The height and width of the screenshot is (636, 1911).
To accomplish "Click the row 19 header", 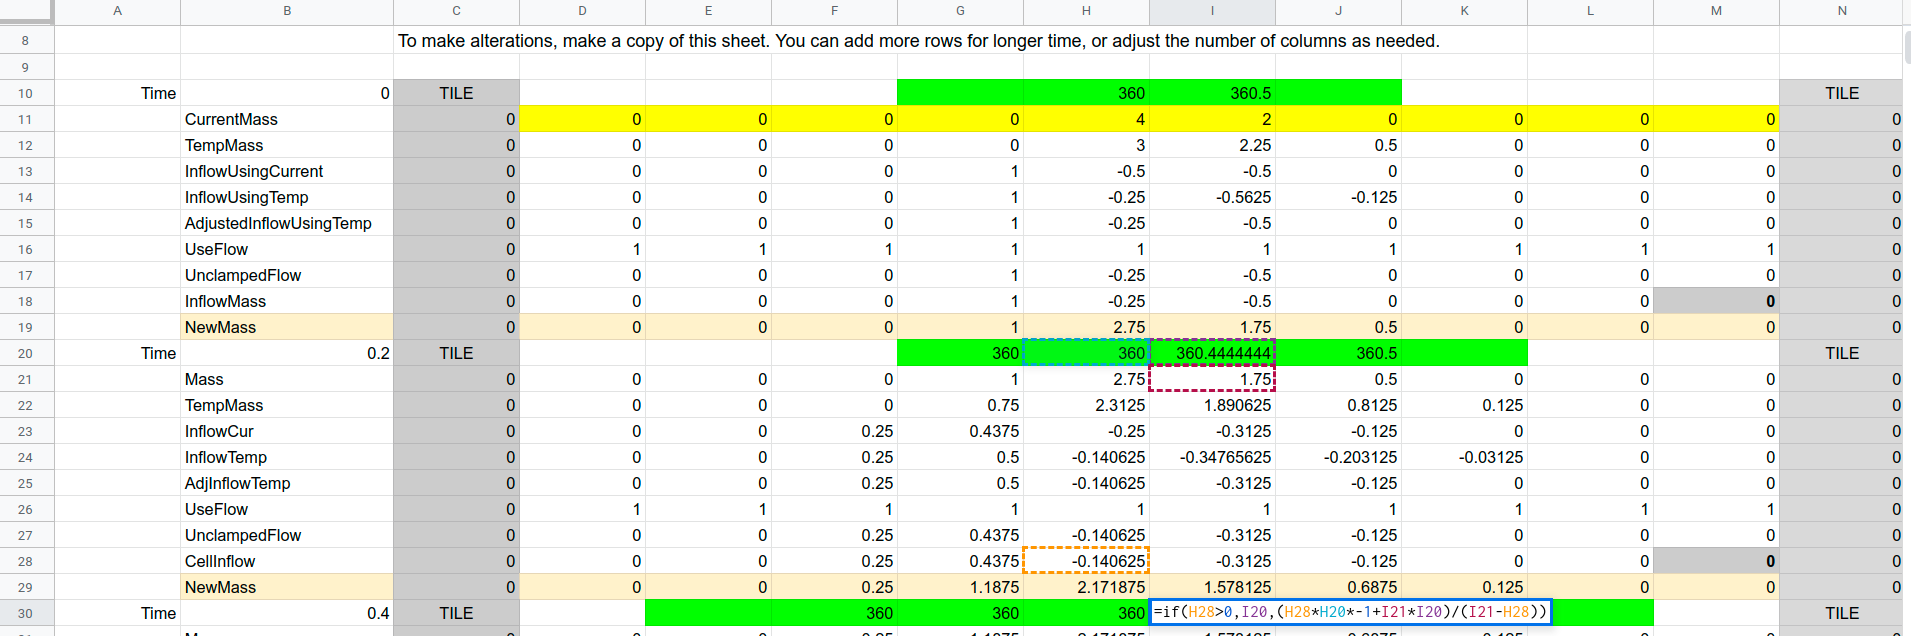I will point(26,327).
